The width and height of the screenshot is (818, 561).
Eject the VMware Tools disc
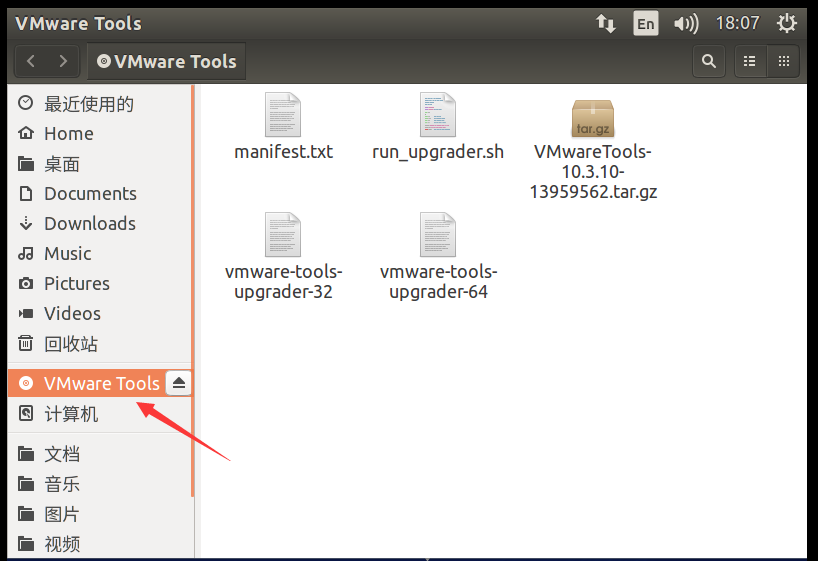[178, 383]
